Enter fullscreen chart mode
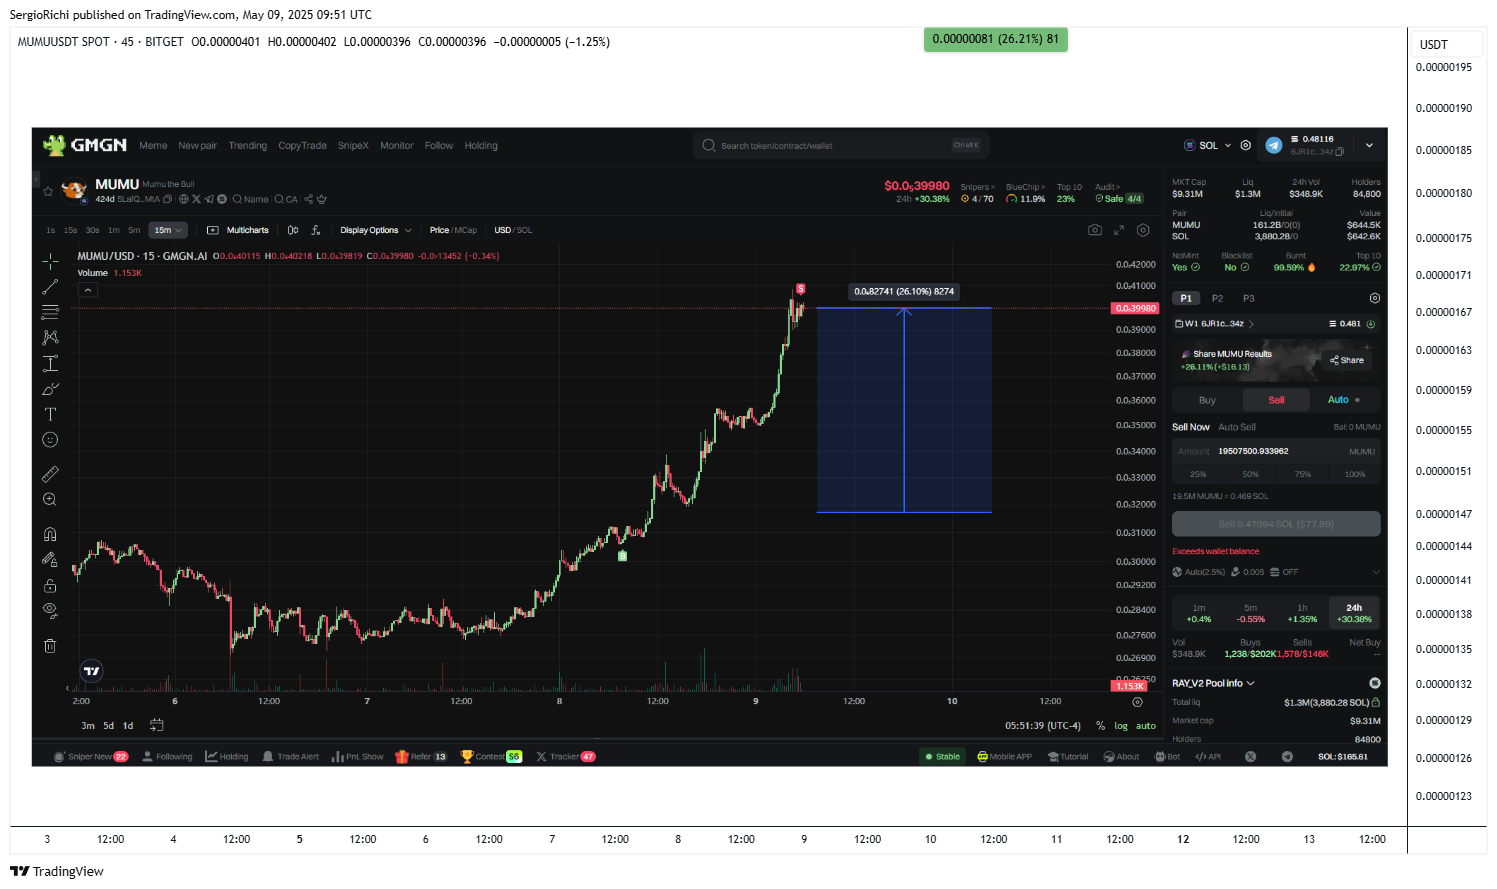The width and height of the screenshot is (1497, 889). 1120,230
